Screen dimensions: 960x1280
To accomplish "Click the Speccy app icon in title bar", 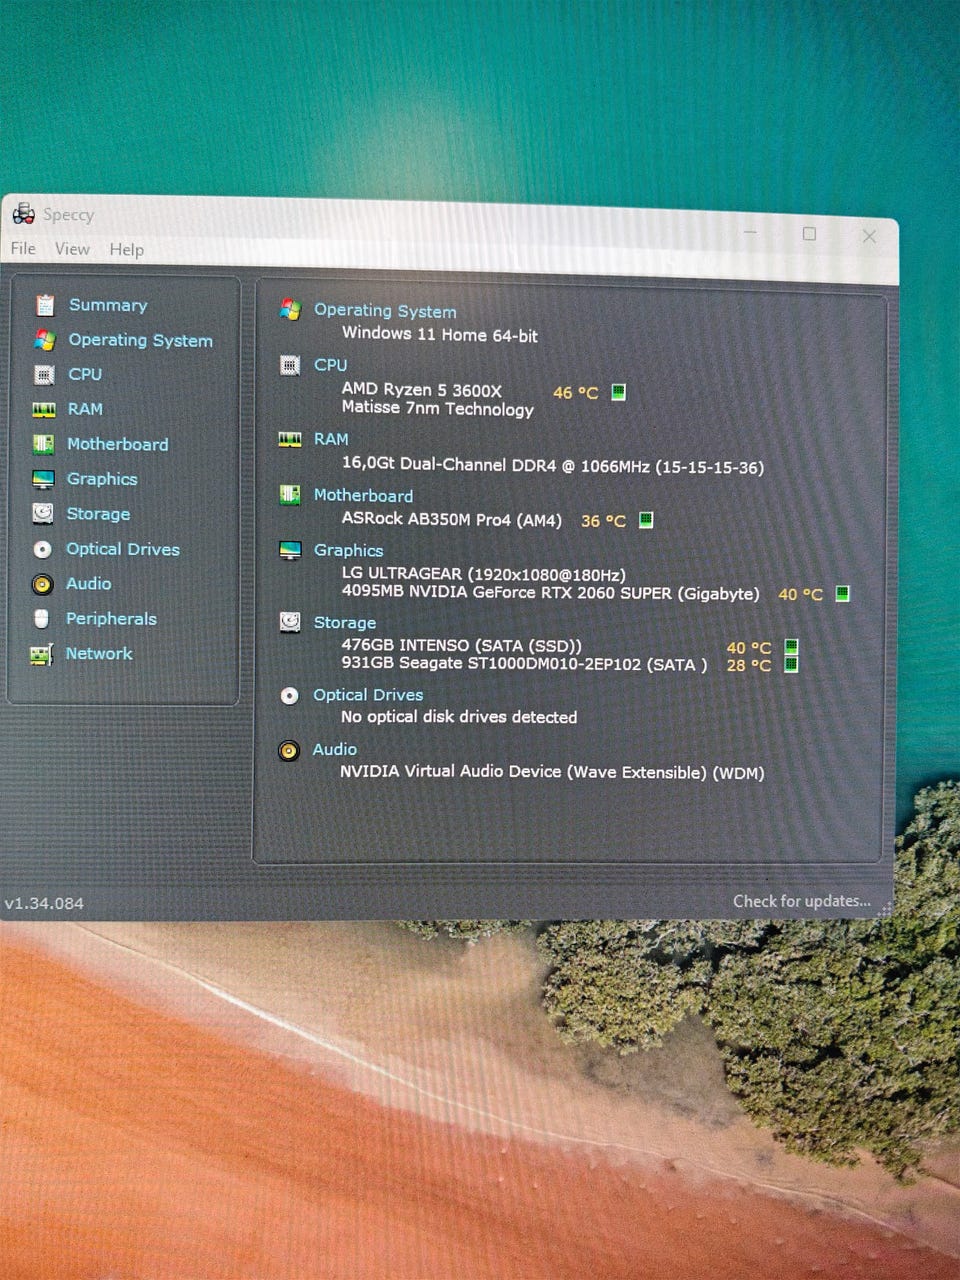I will [x=23, y=213].
